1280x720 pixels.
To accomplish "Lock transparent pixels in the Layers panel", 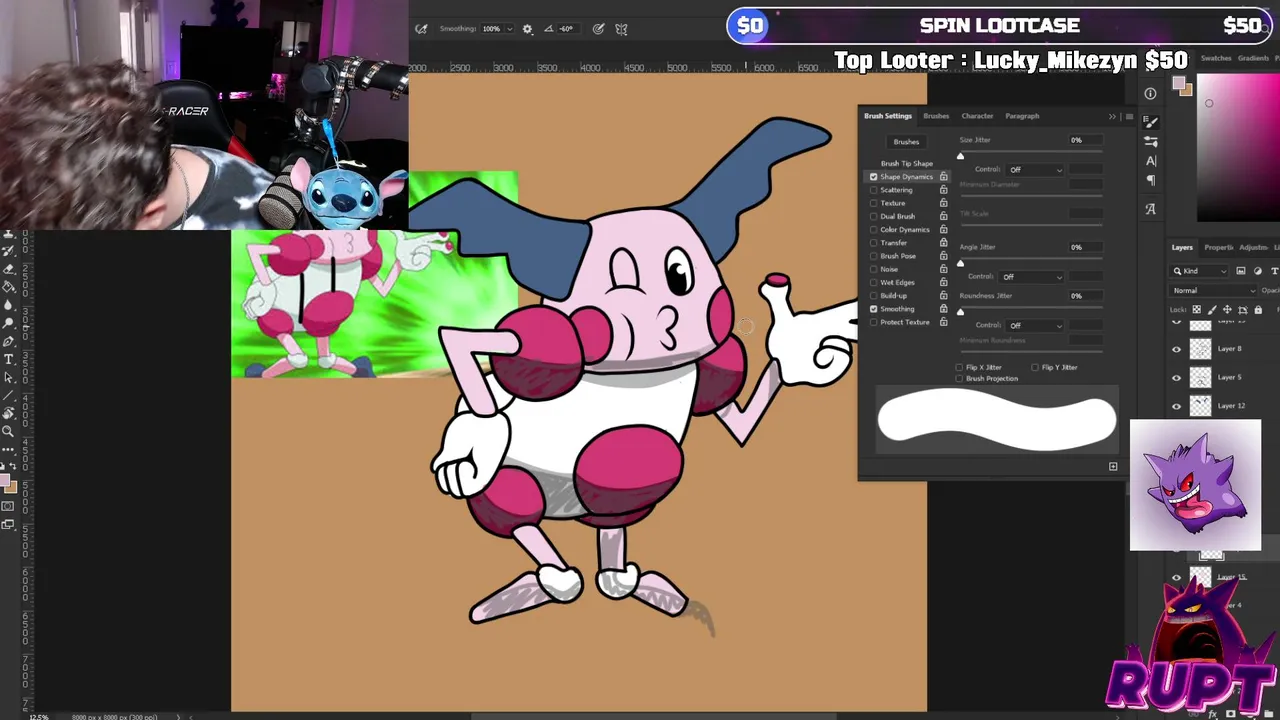I will pos(1196,310).
